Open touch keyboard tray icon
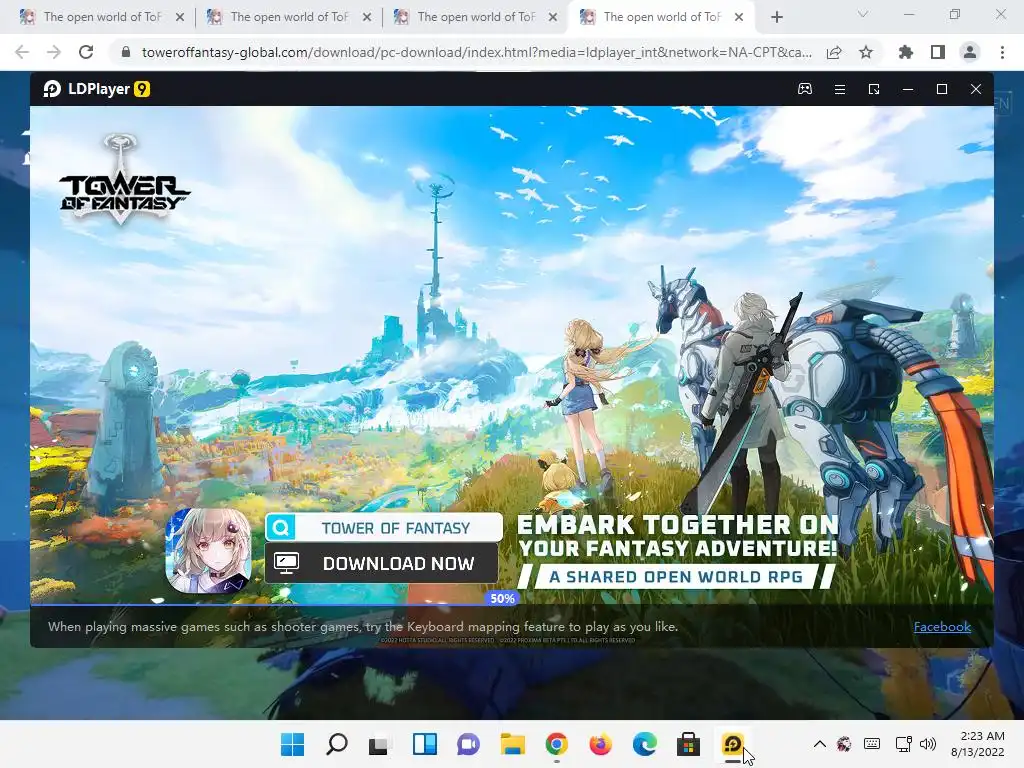The height and width of the screenshot is (768, 1024). click(x=872, y=743)
